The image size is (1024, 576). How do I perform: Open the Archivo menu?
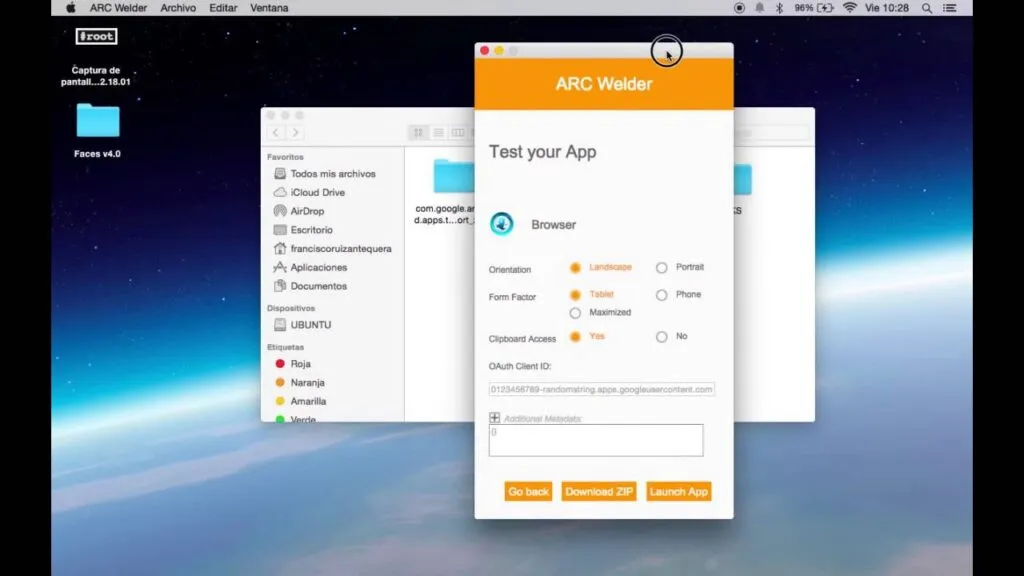[x=178, y=8]
